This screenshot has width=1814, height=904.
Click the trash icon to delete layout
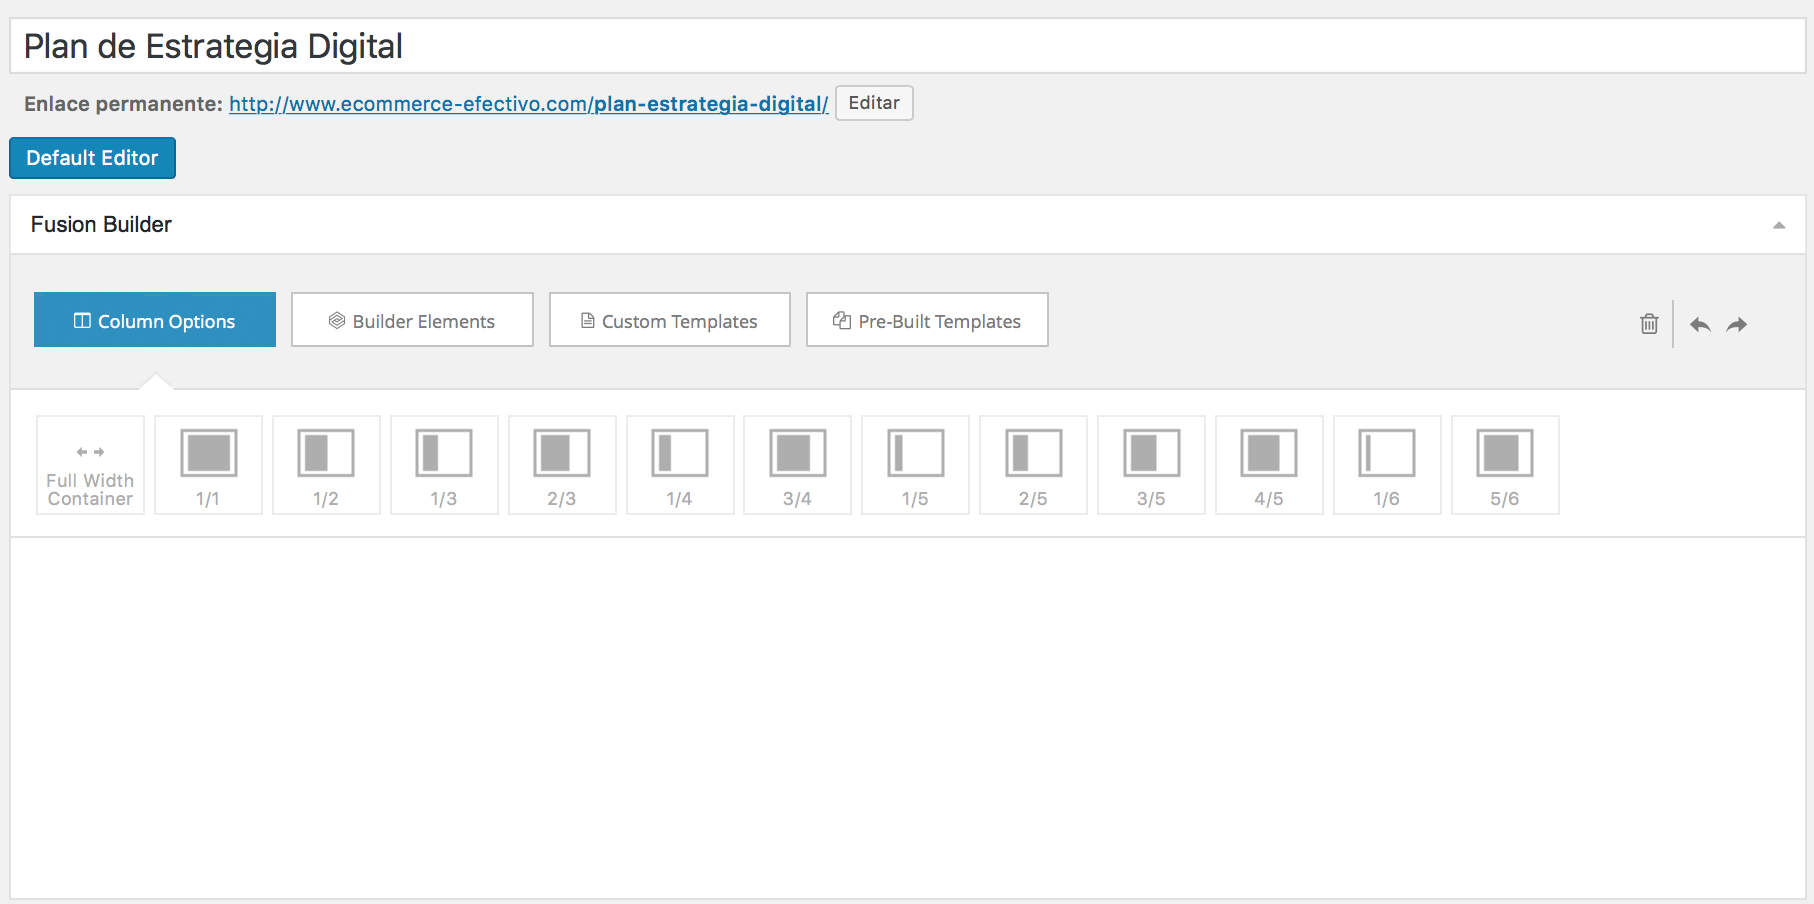point(1649,324)
